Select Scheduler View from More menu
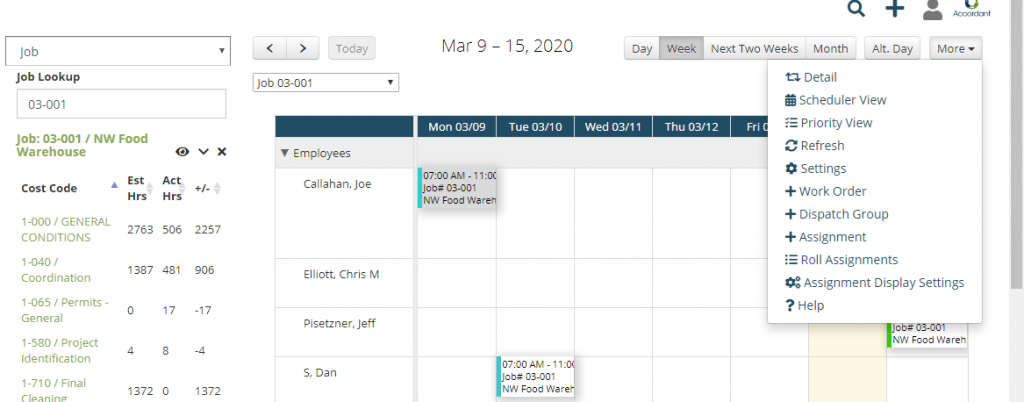Image resolution: width=1024 pixels, height=402 pixels. (835, 100)
